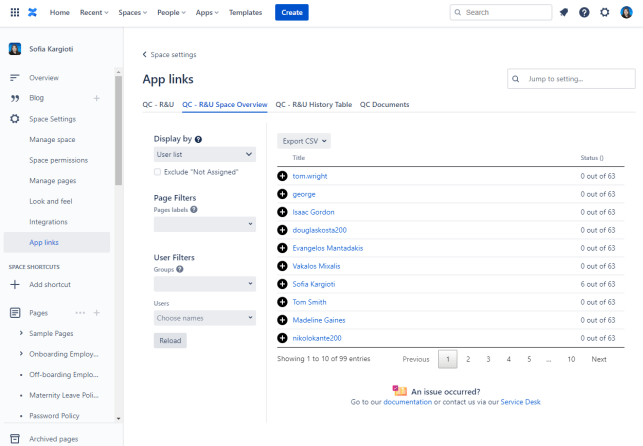The image size is (643, 446).
Task: Click the Home navigation item
Action: (x=60, y=12)
